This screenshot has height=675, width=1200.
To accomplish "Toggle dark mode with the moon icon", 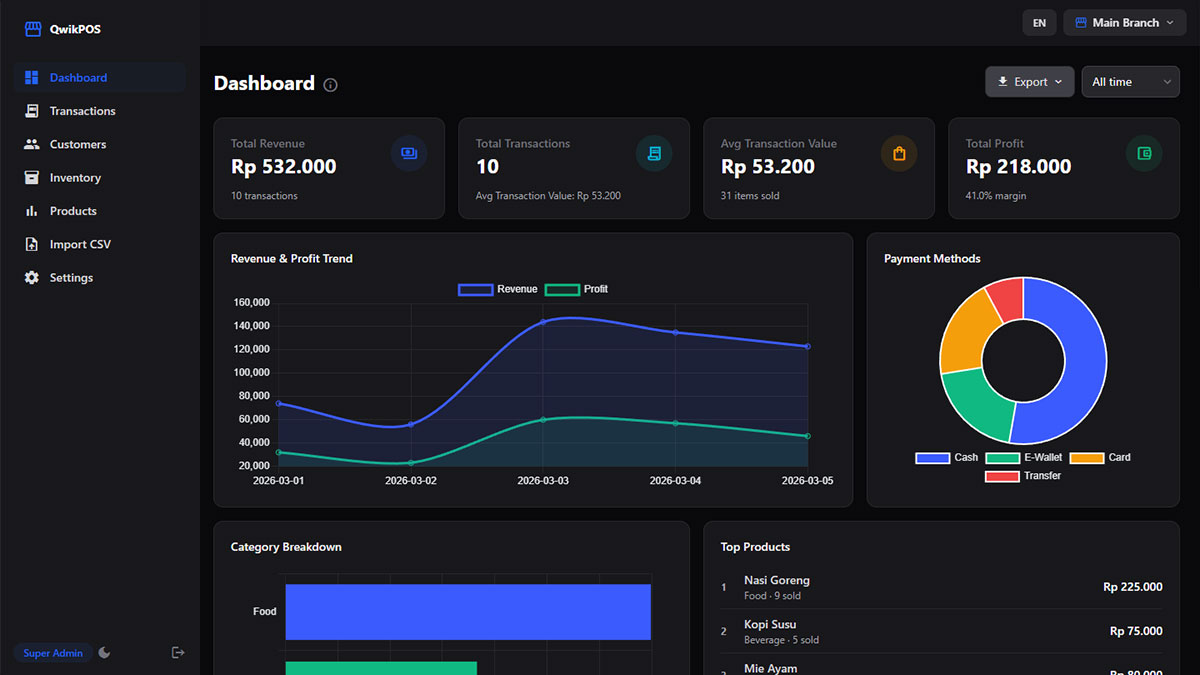I will pos(104,653).
